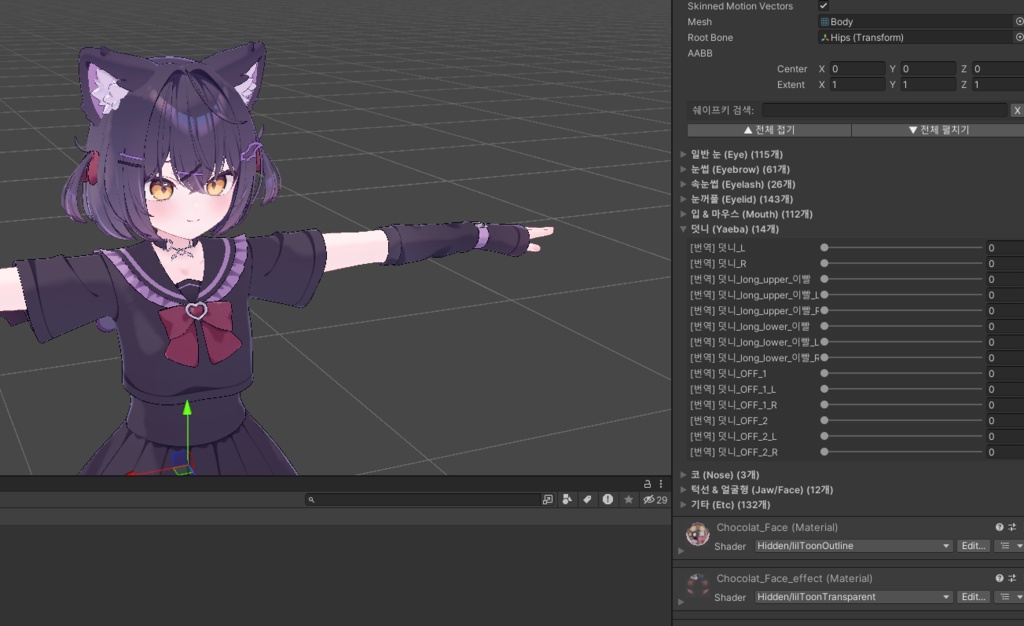Uncheck the Skinned Motion Vectors checkbox
The width and height of the screenshot is (1024, 626).
(x=824, y=6)
